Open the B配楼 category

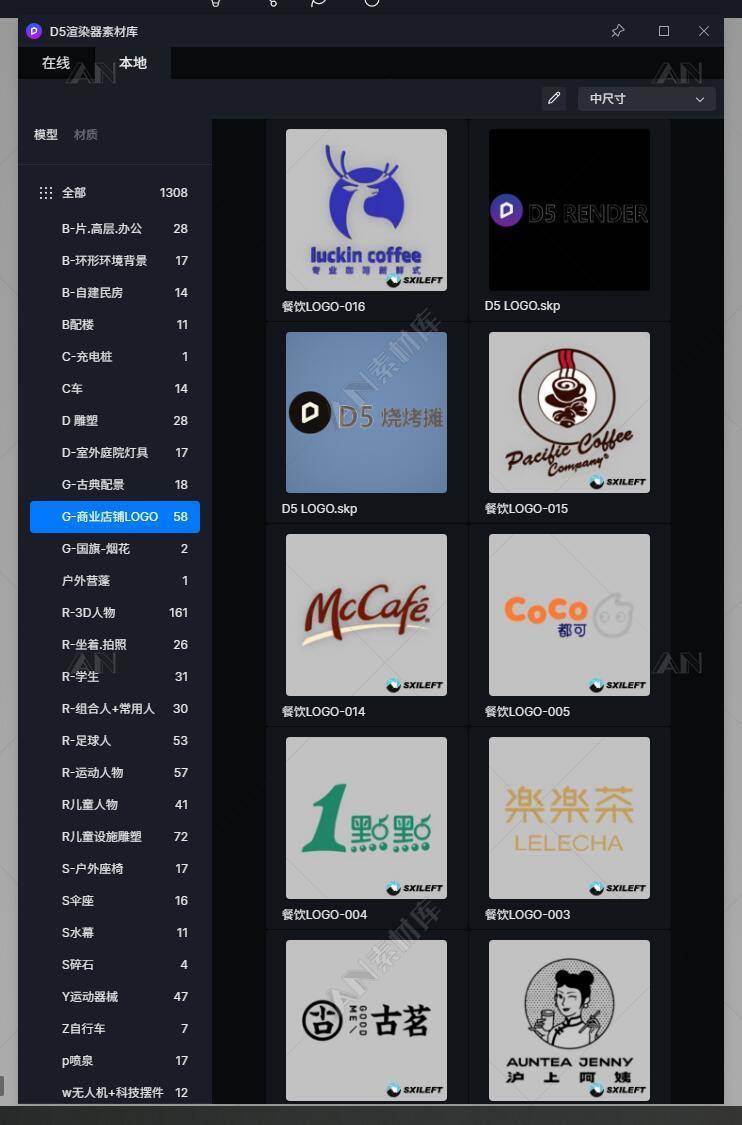(115, 325)
